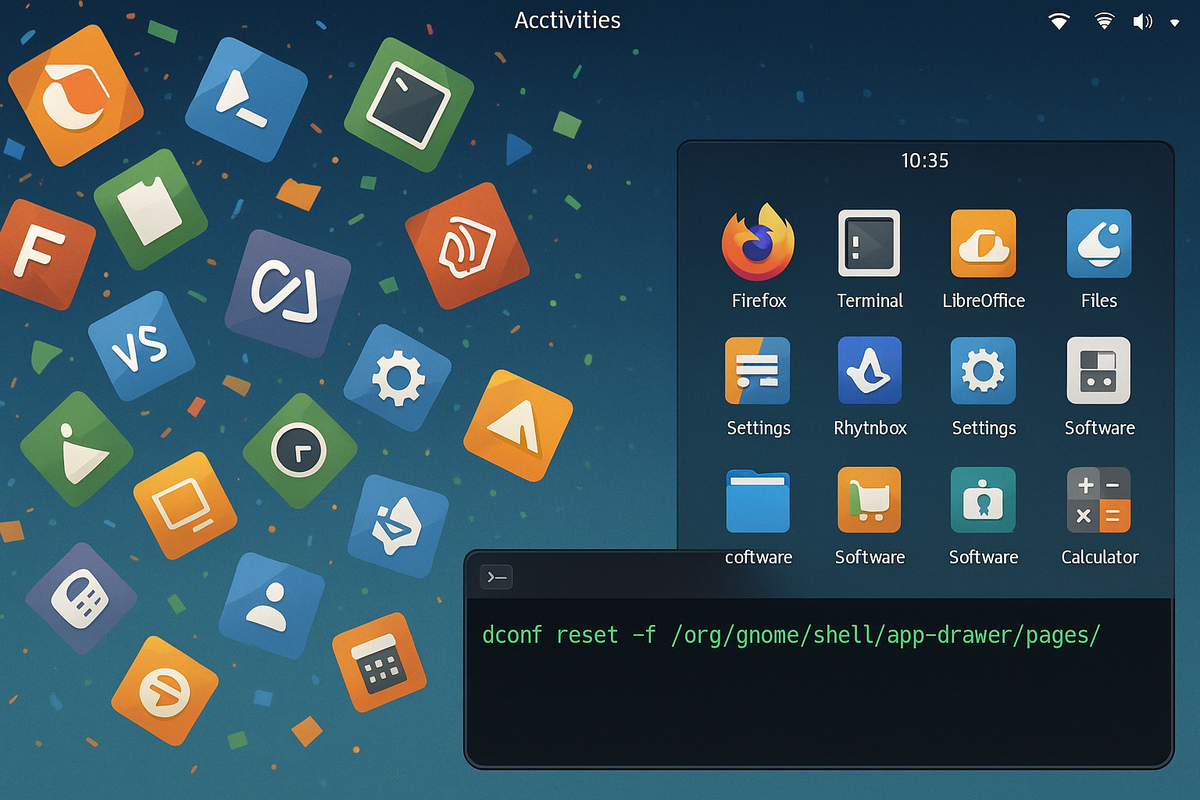Open the shopping cart Software icon
The height and width of the screenshot is (800, 1200).
click(x=869, y=499)
